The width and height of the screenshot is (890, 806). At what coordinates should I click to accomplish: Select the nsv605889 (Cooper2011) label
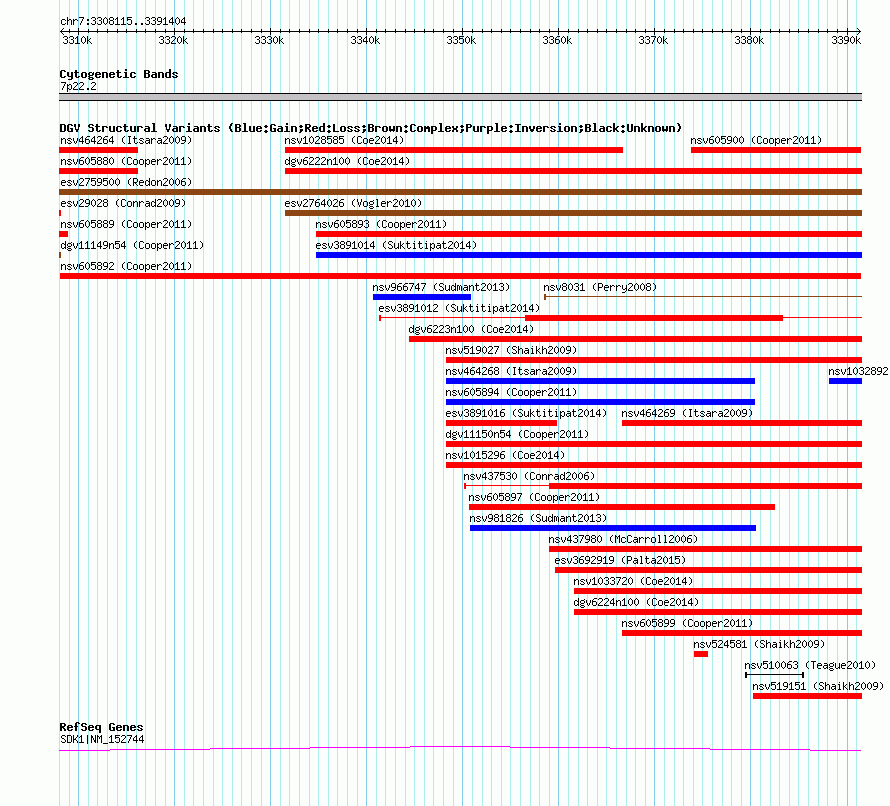tap(126, 224)
